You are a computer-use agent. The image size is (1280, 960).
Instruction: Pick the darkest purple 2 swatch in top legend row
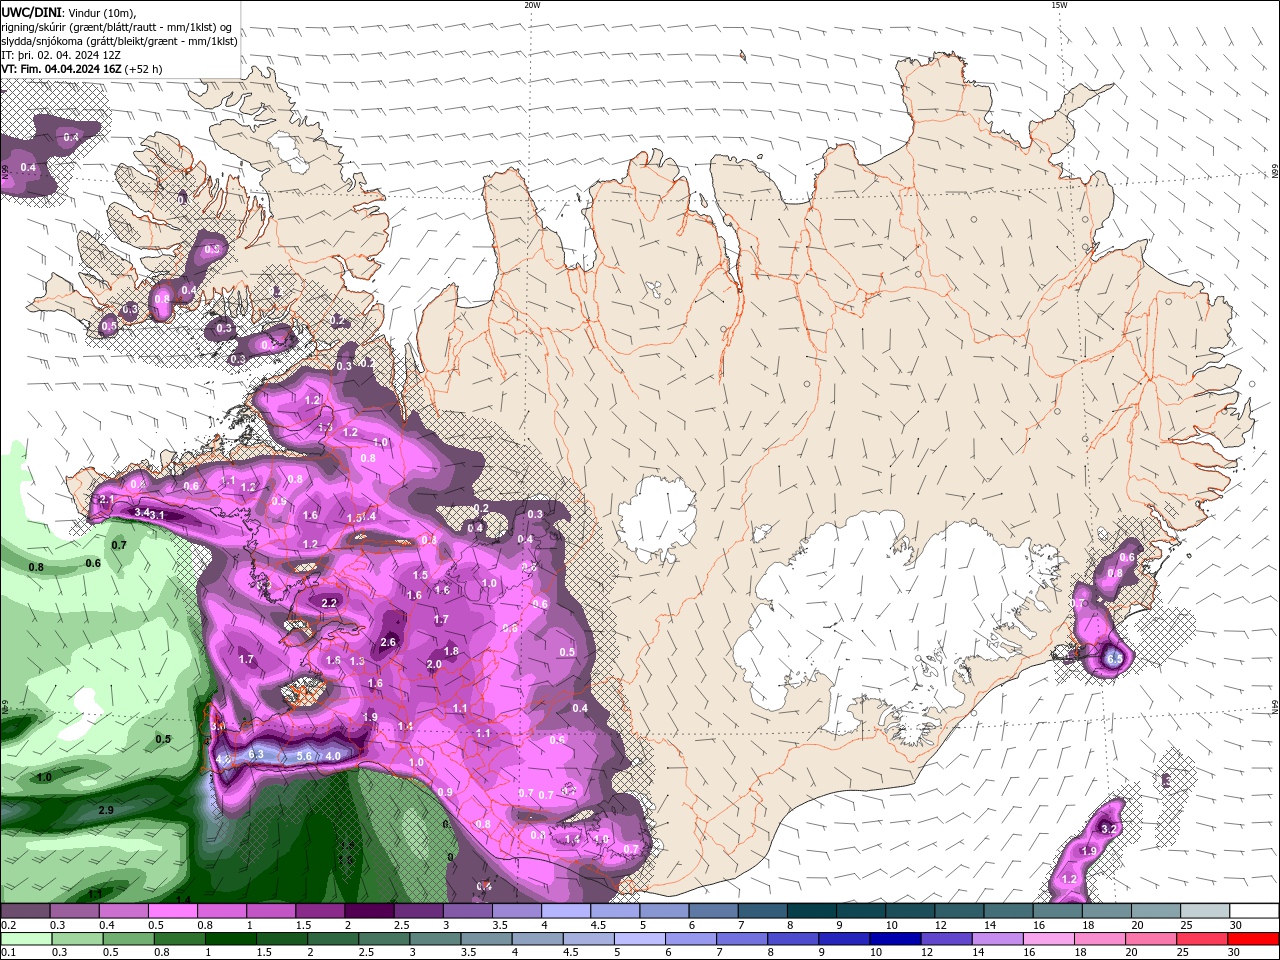[367, 911]
